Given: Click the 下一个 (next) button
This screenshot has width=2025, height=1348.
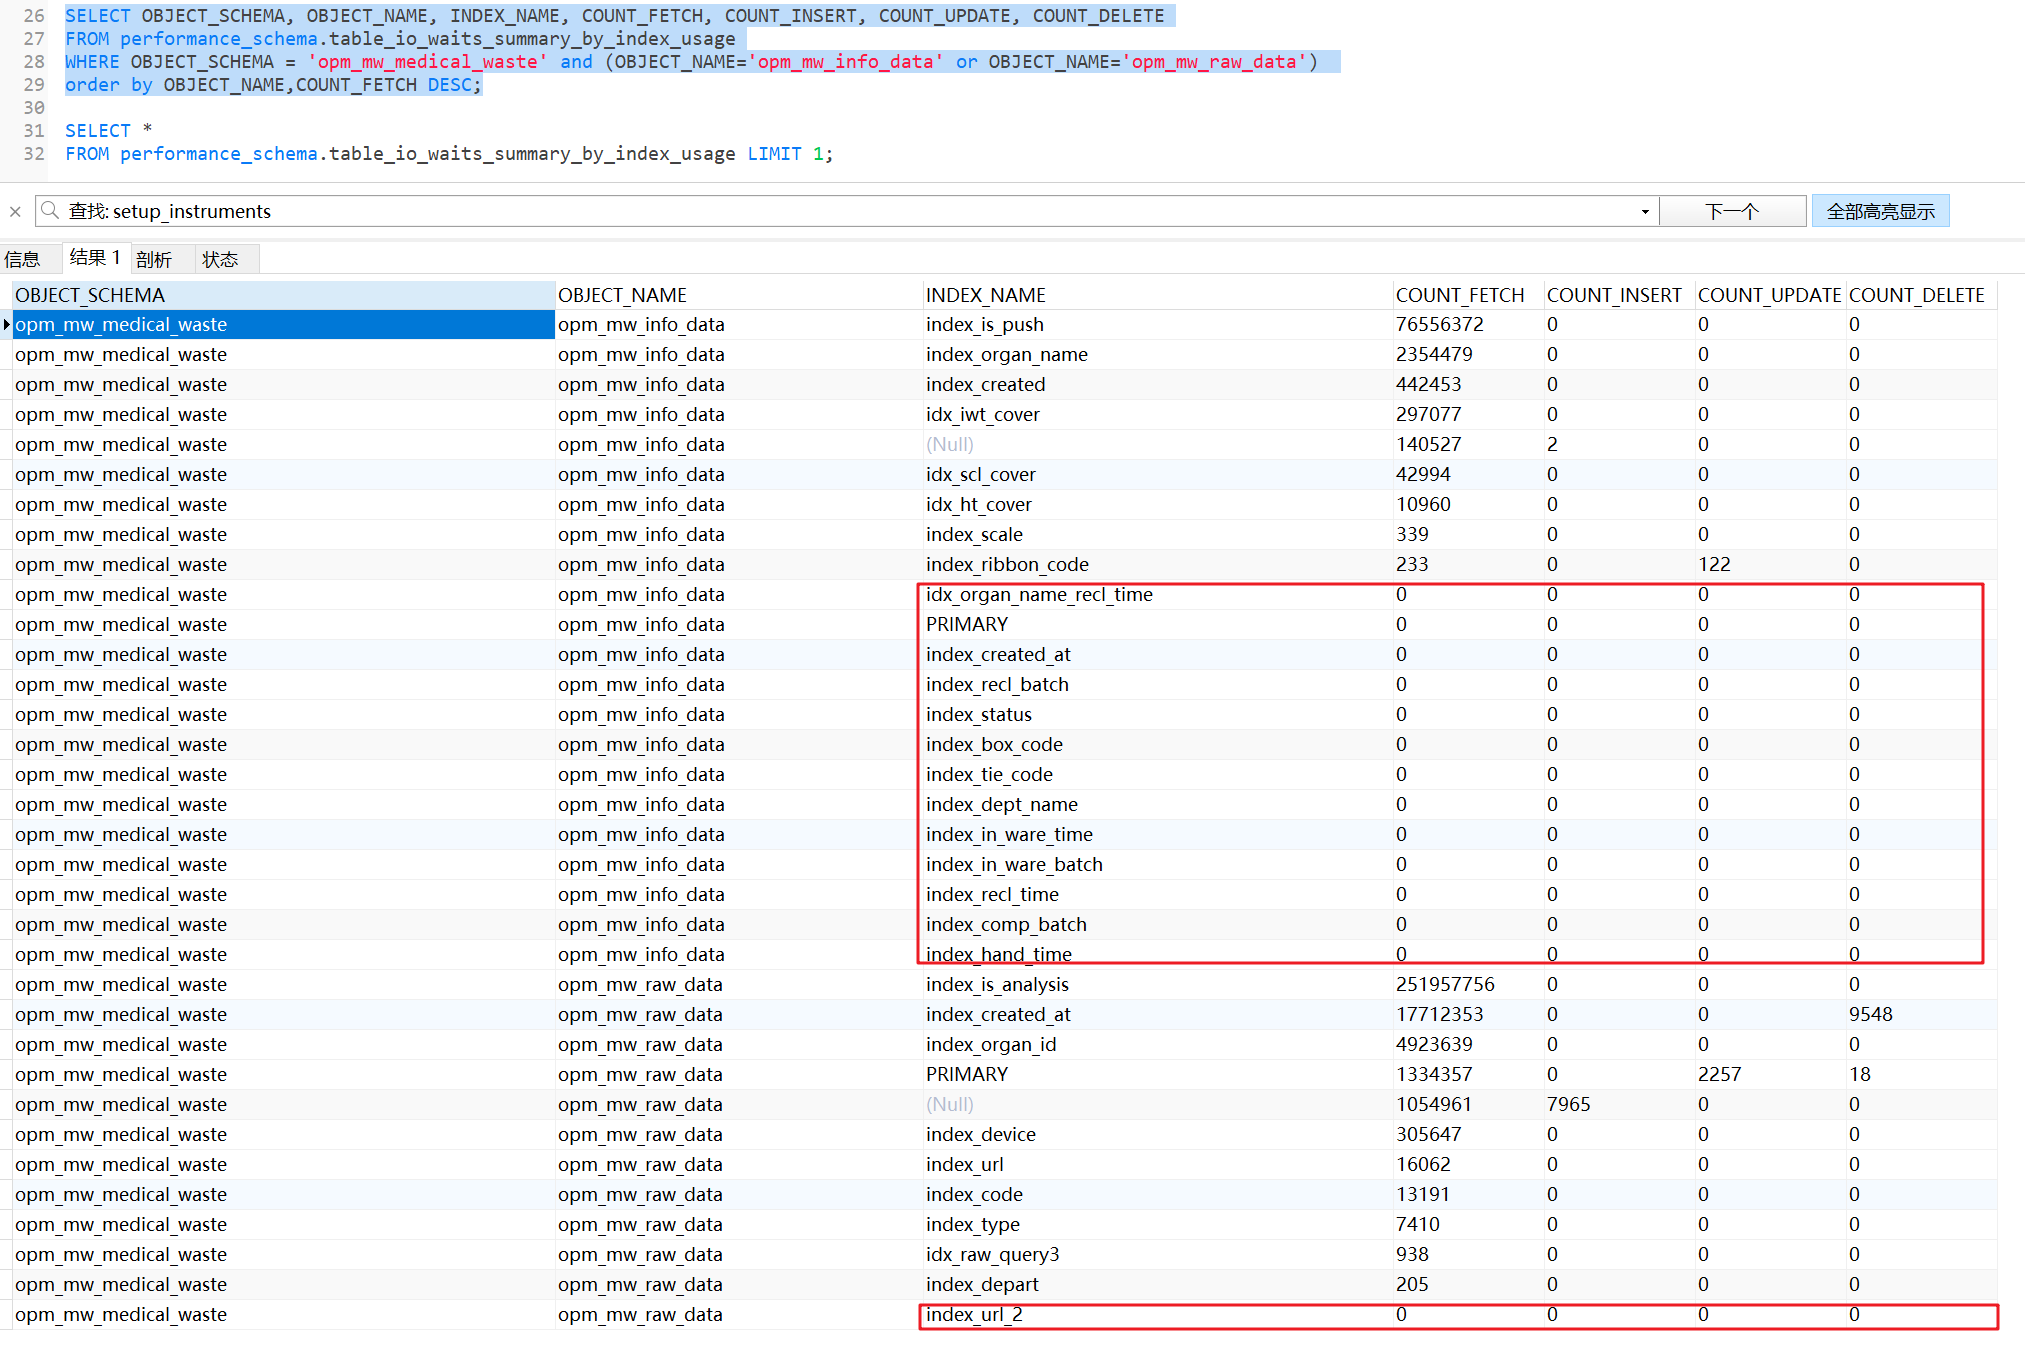Looking at the screenshot, I should (x=1732, y=211).
